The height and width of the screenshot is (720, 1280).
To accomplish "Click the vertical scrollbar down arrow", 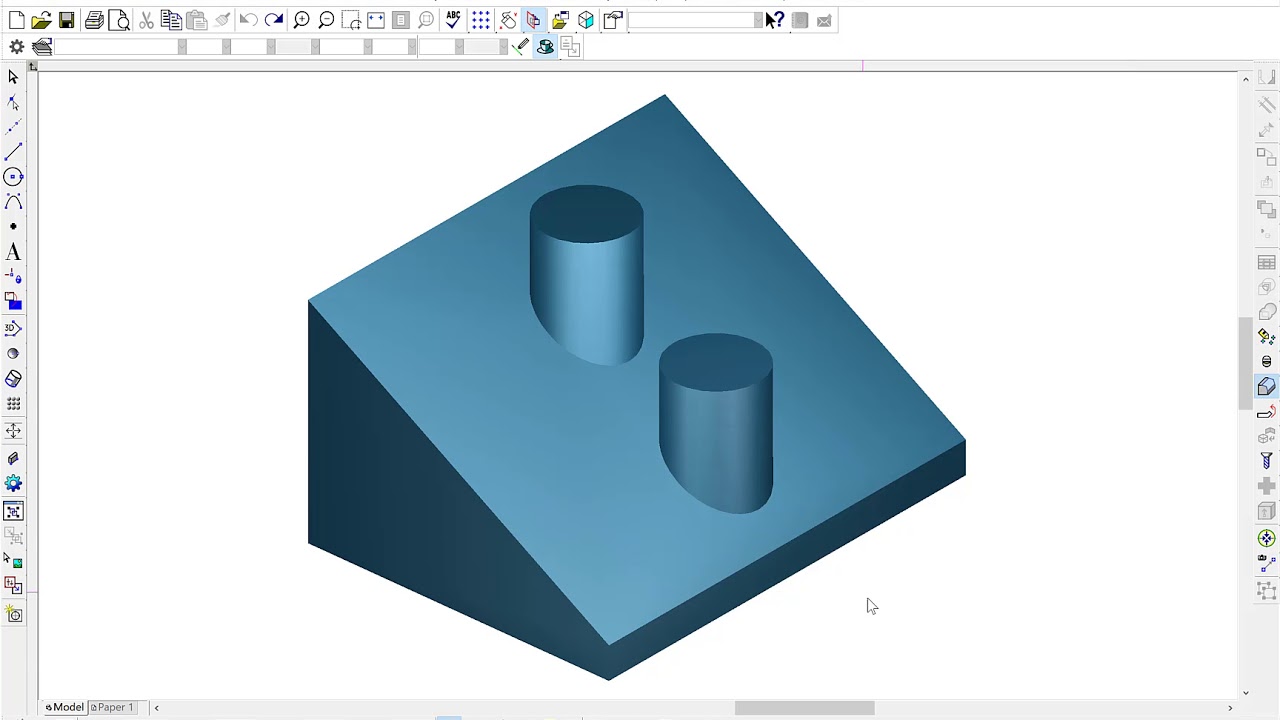I will pos(1245,692).
